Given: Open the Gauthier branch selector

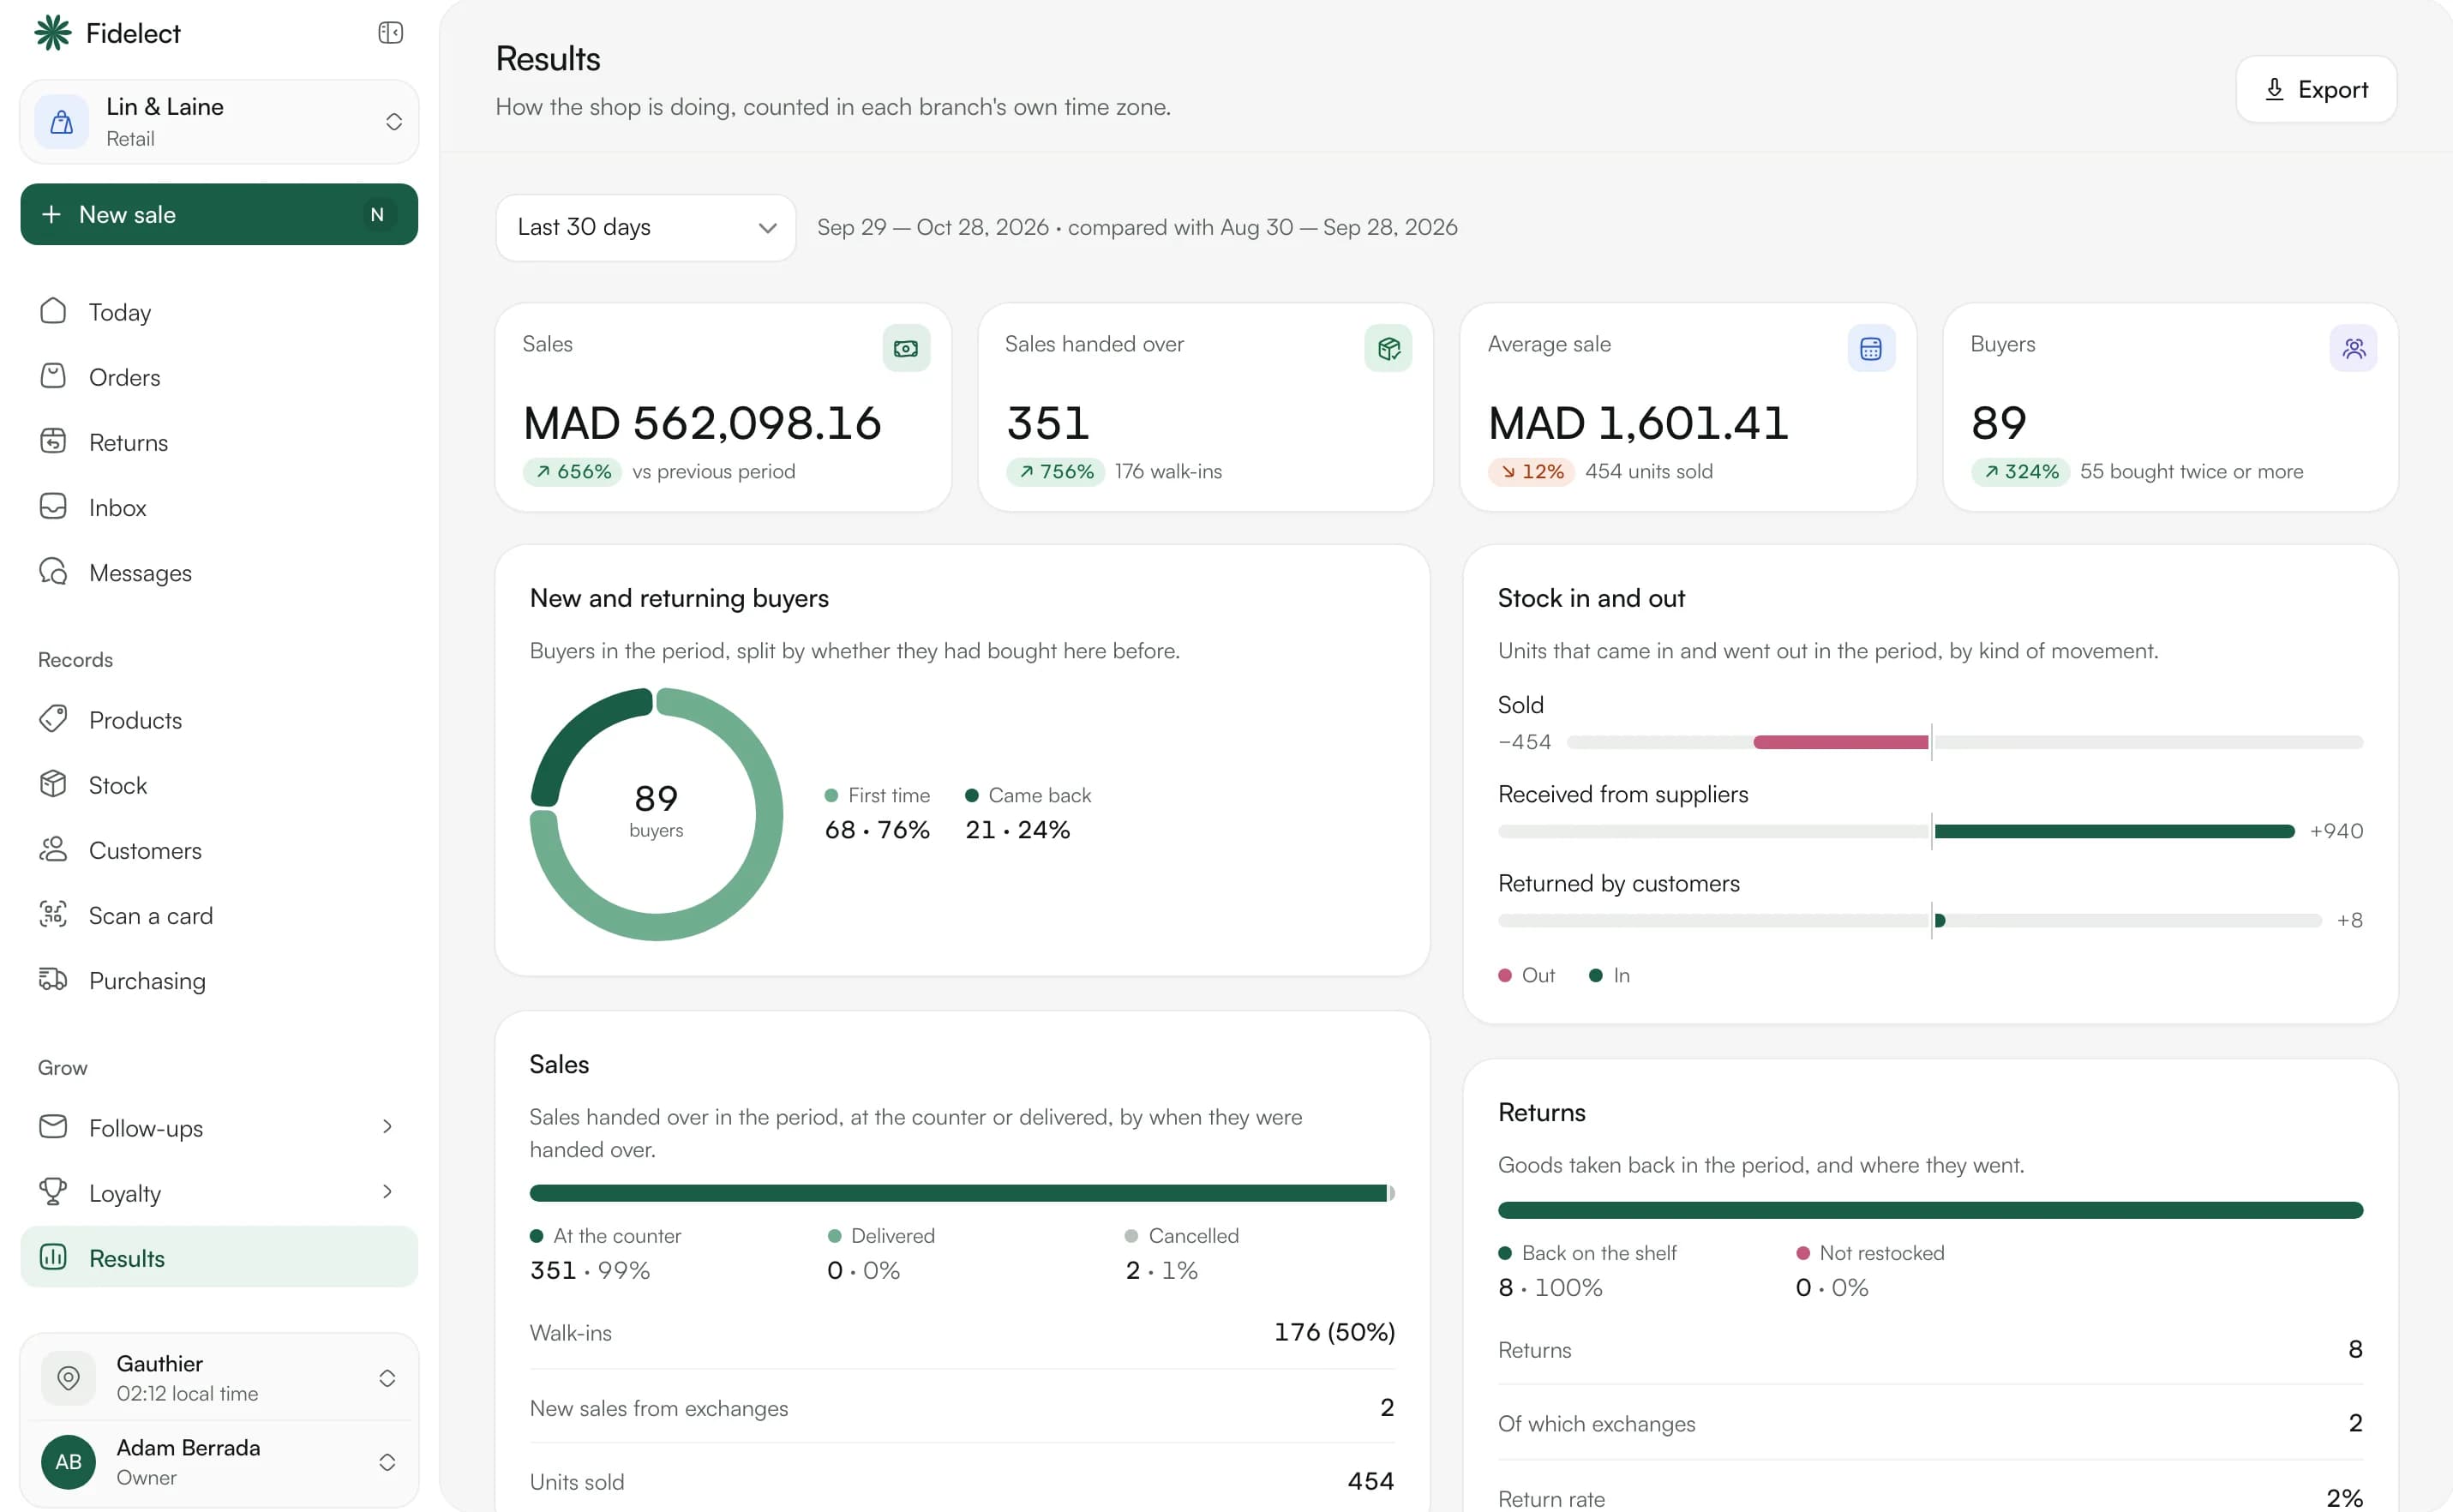Looking at the screenshot, I should tap(219, 1378).
